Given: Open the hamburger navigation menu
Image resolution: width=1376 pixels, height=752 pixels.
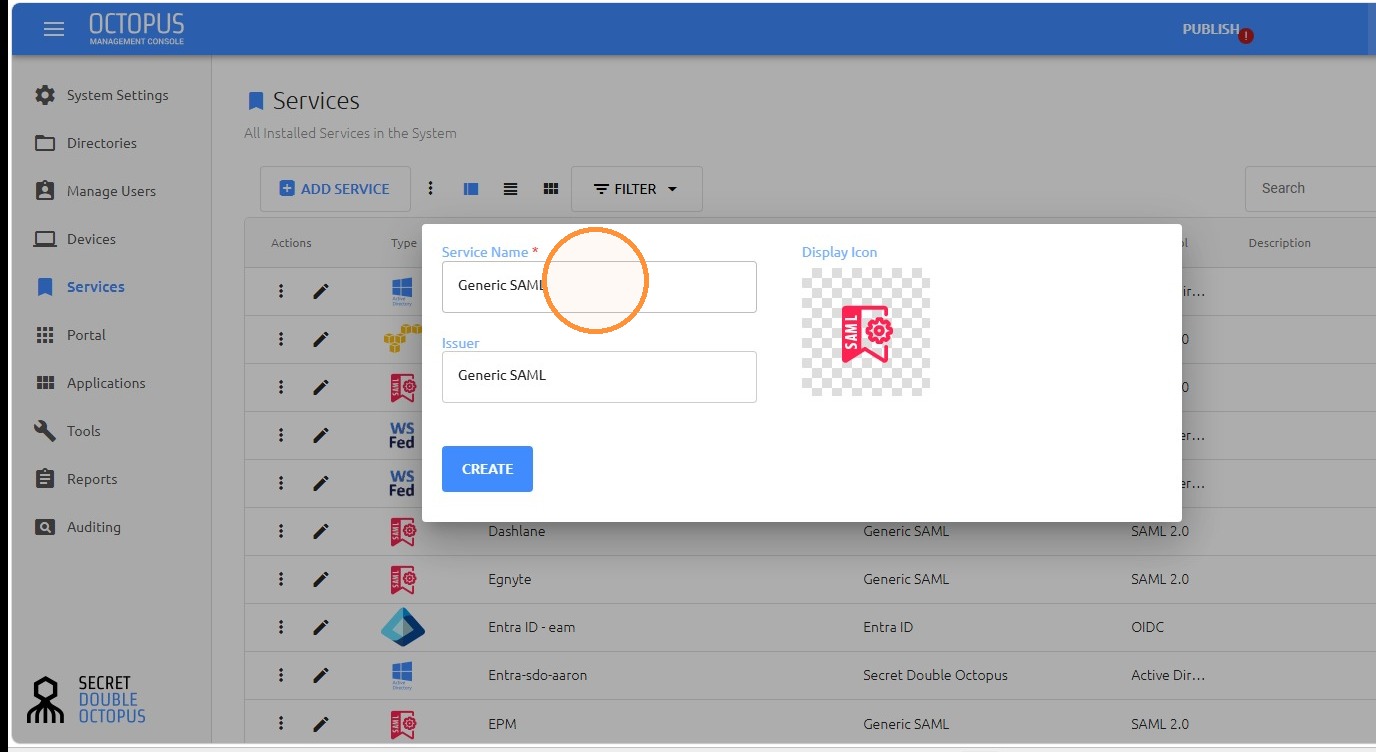Looking at the screenshot, I should [54, 29].
